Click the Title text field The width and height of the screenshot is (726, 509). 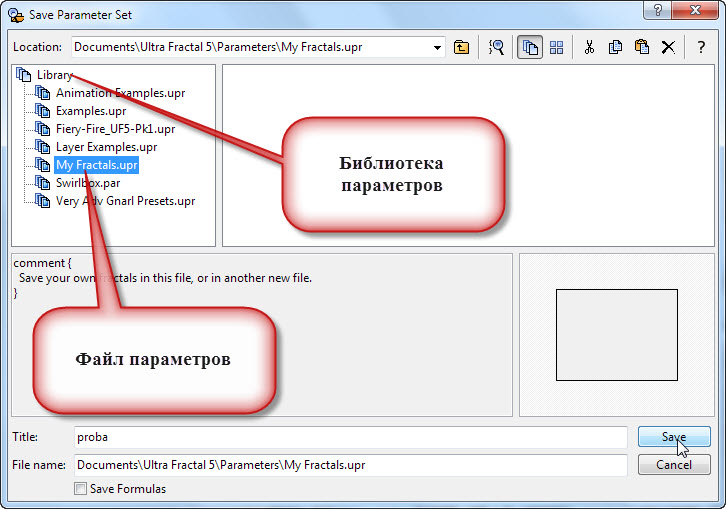pos(350,437)
